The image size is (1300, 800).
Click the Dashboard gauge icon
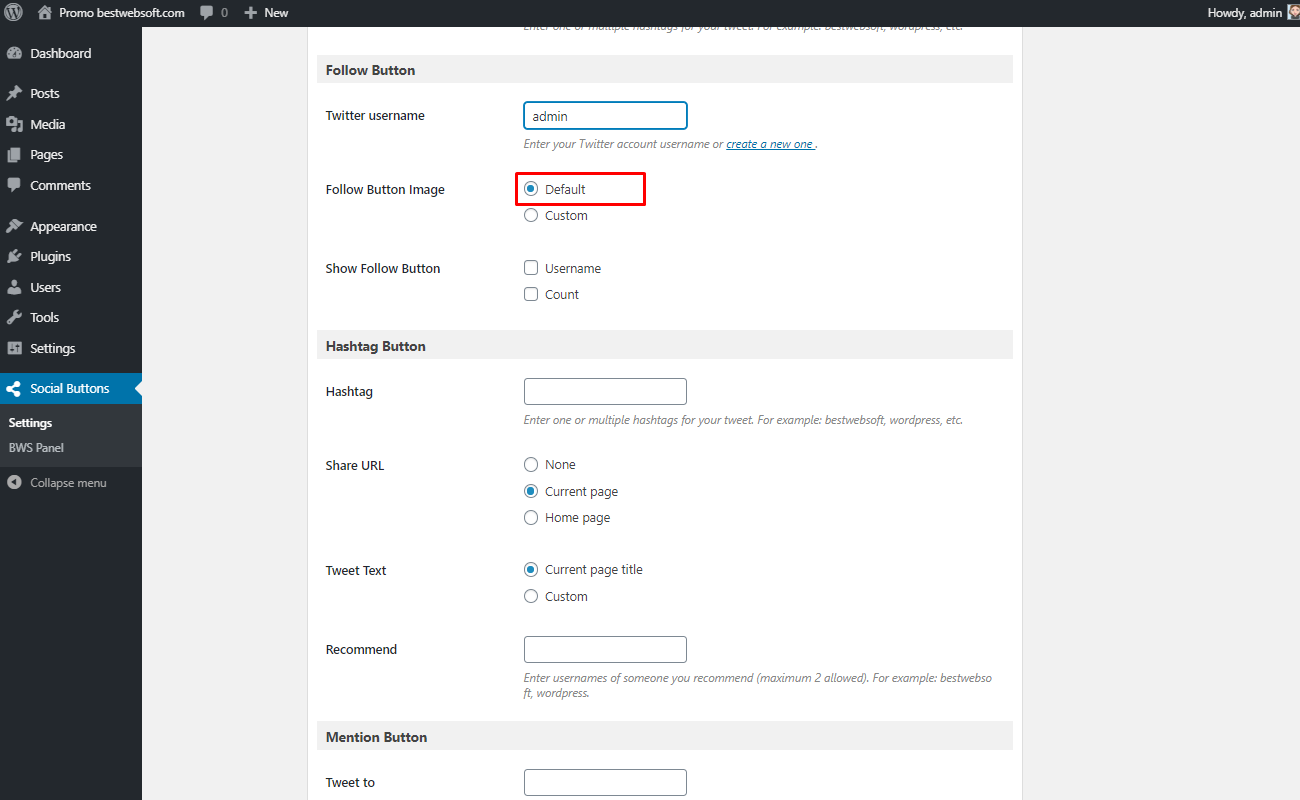click(14, 53)
